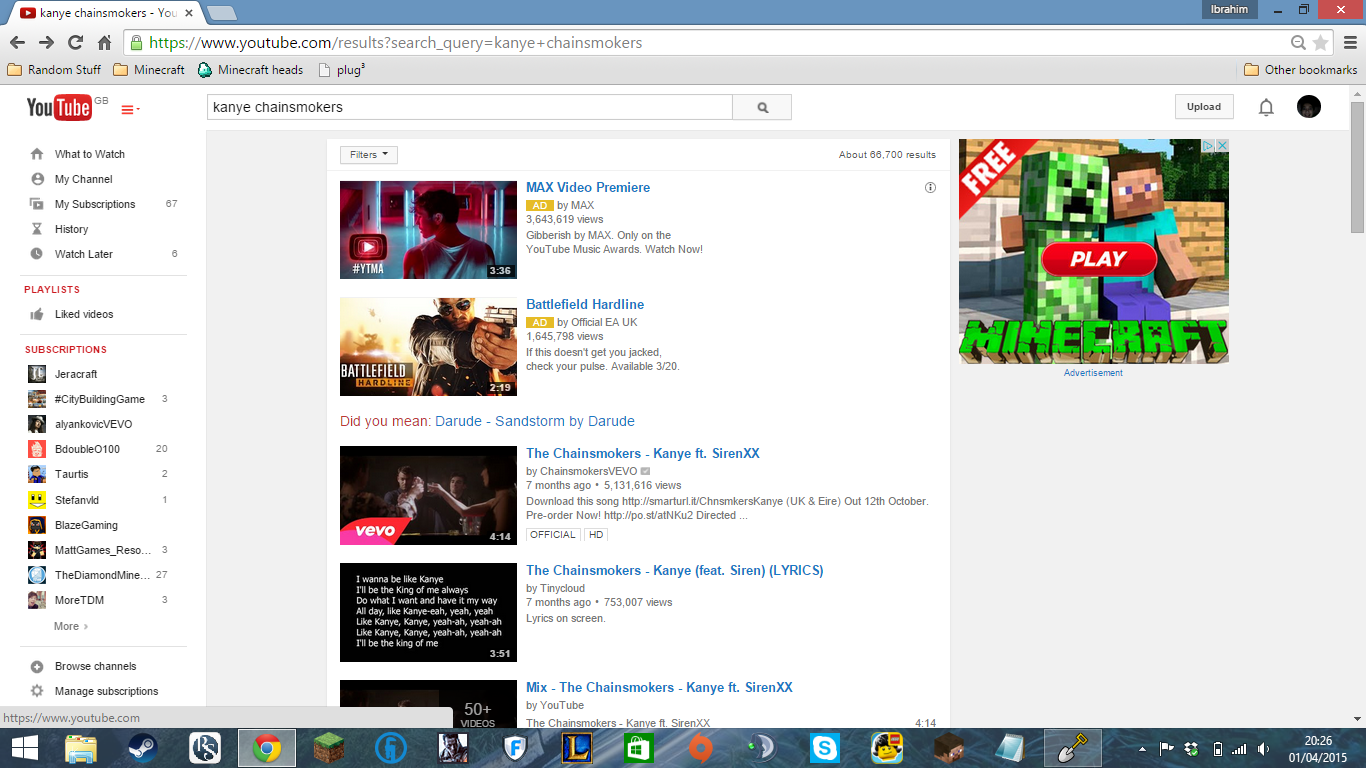Screen dimensions: 1366x768
Task: Open the account avatar menu
Action: 1308,107
